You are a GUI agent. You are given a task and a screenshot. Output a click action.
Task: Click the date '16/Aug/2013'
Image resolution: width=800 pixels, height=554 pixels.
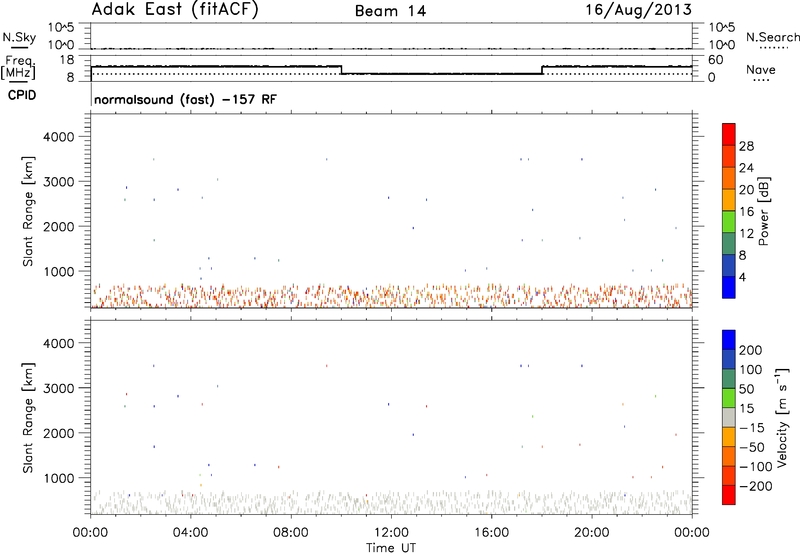click(638, 10)
